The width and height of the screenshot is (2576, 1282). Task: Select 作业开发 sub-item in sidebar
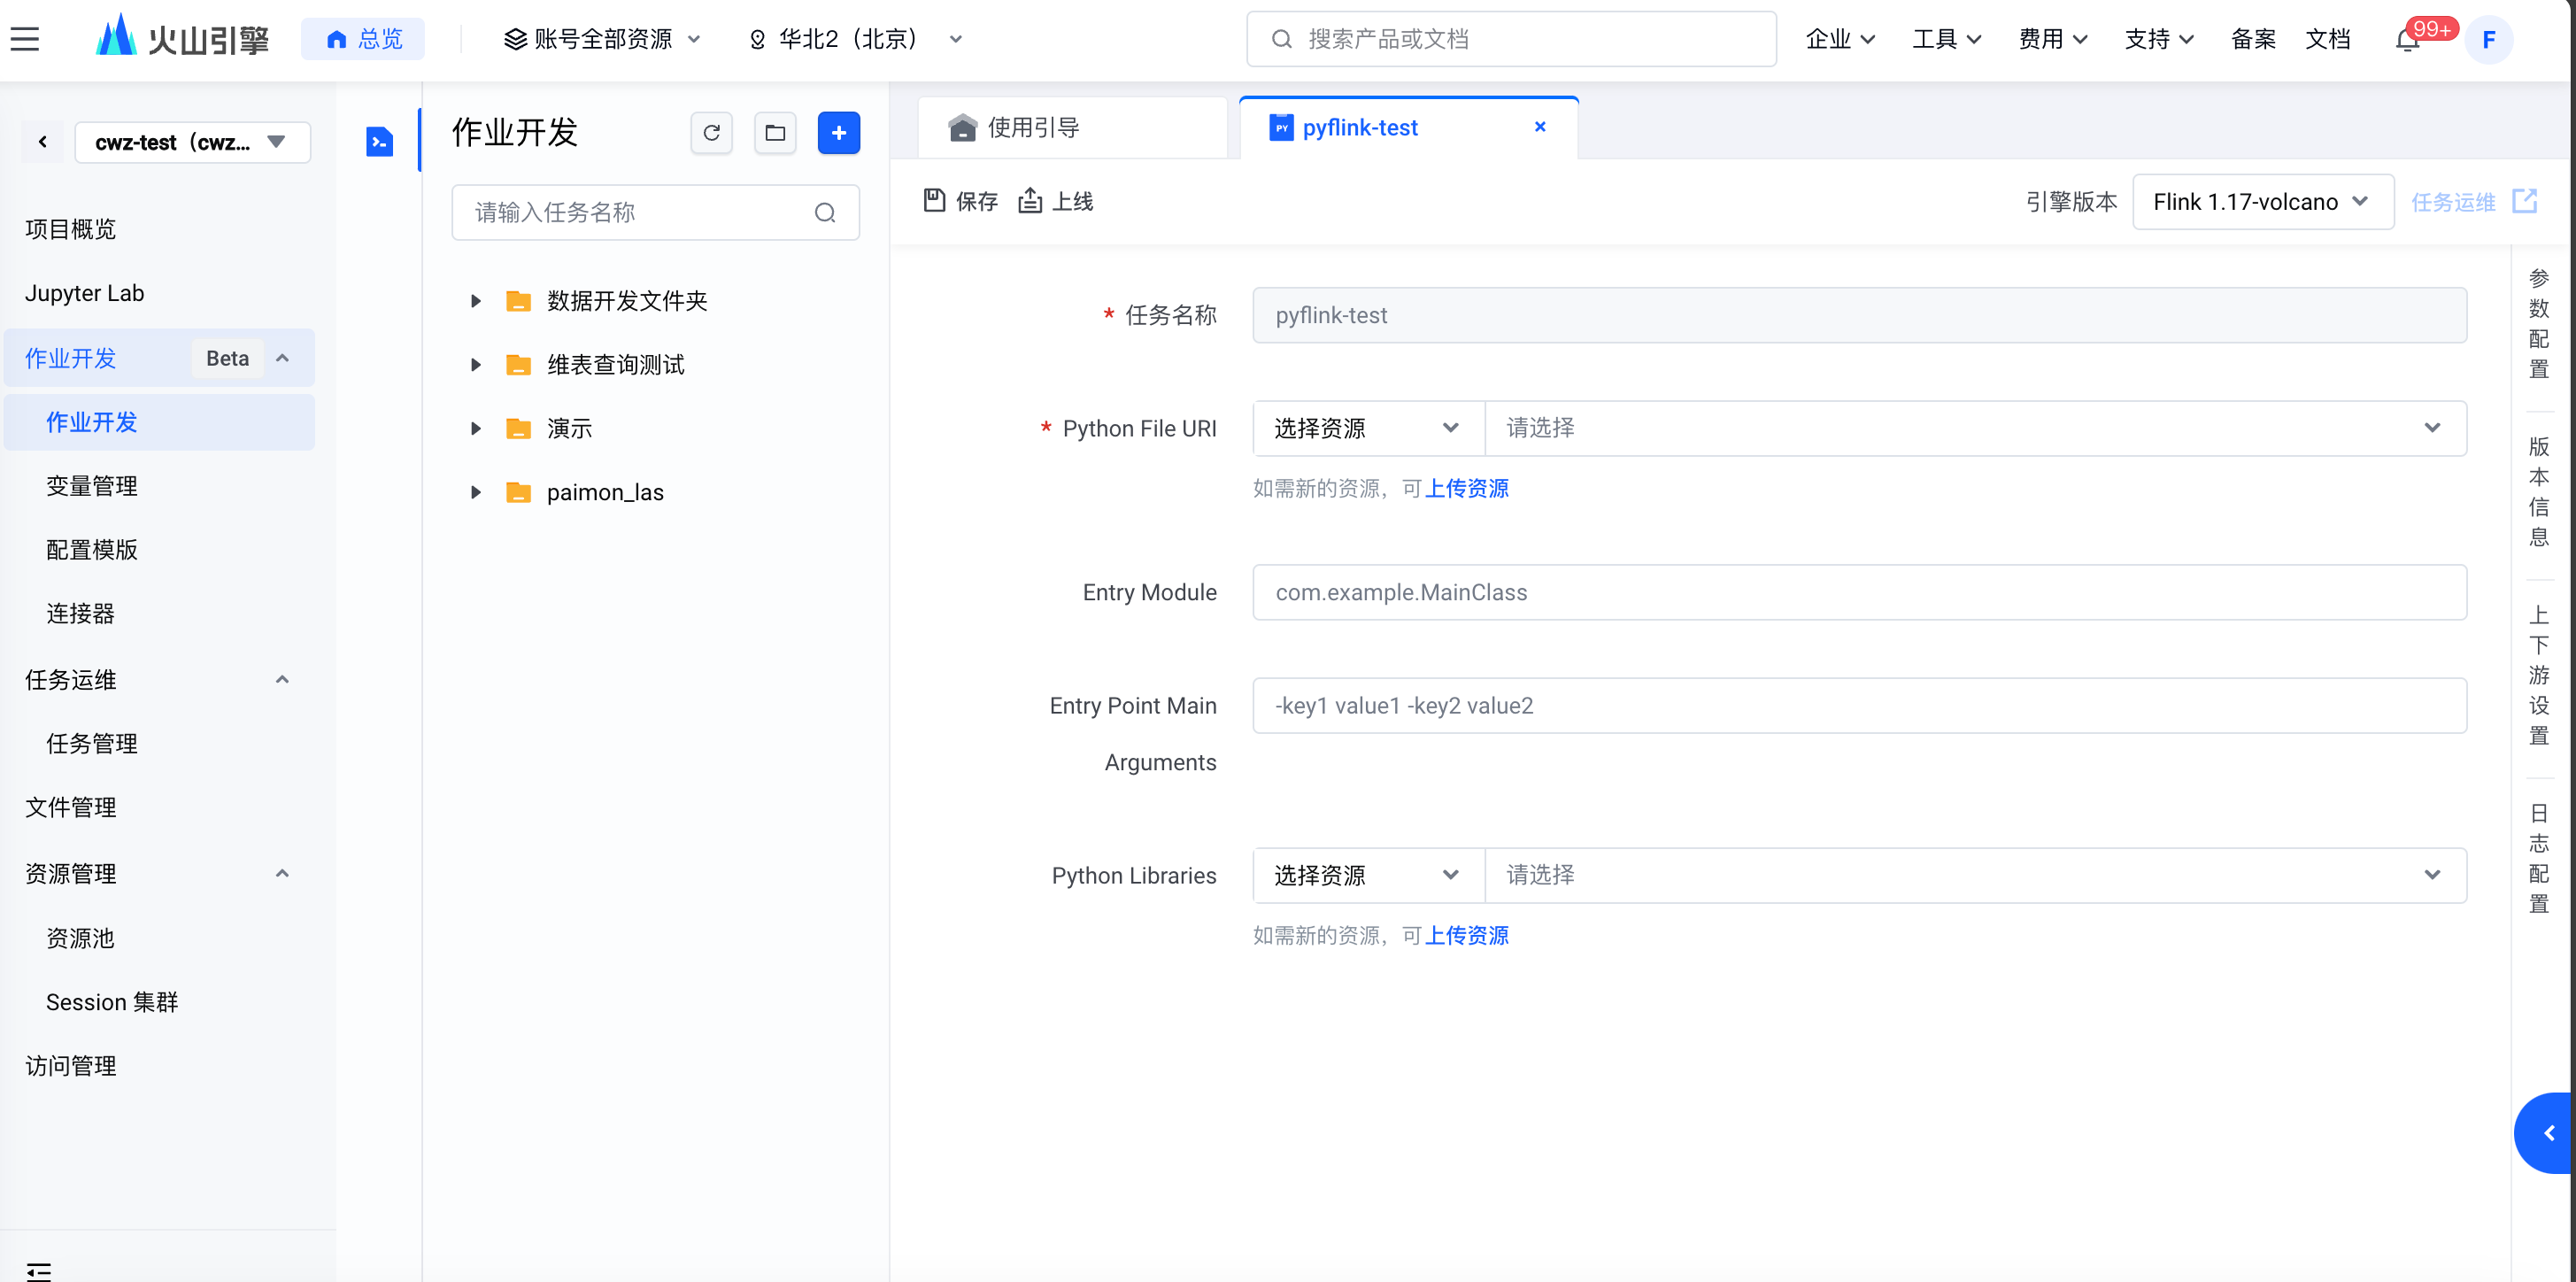(x=159, y=422)
